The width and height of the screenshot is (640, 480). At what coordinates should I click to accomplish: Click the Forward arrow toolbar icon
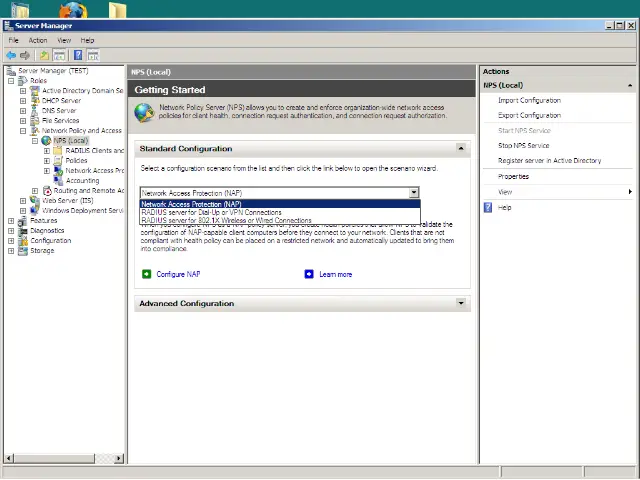25,56
